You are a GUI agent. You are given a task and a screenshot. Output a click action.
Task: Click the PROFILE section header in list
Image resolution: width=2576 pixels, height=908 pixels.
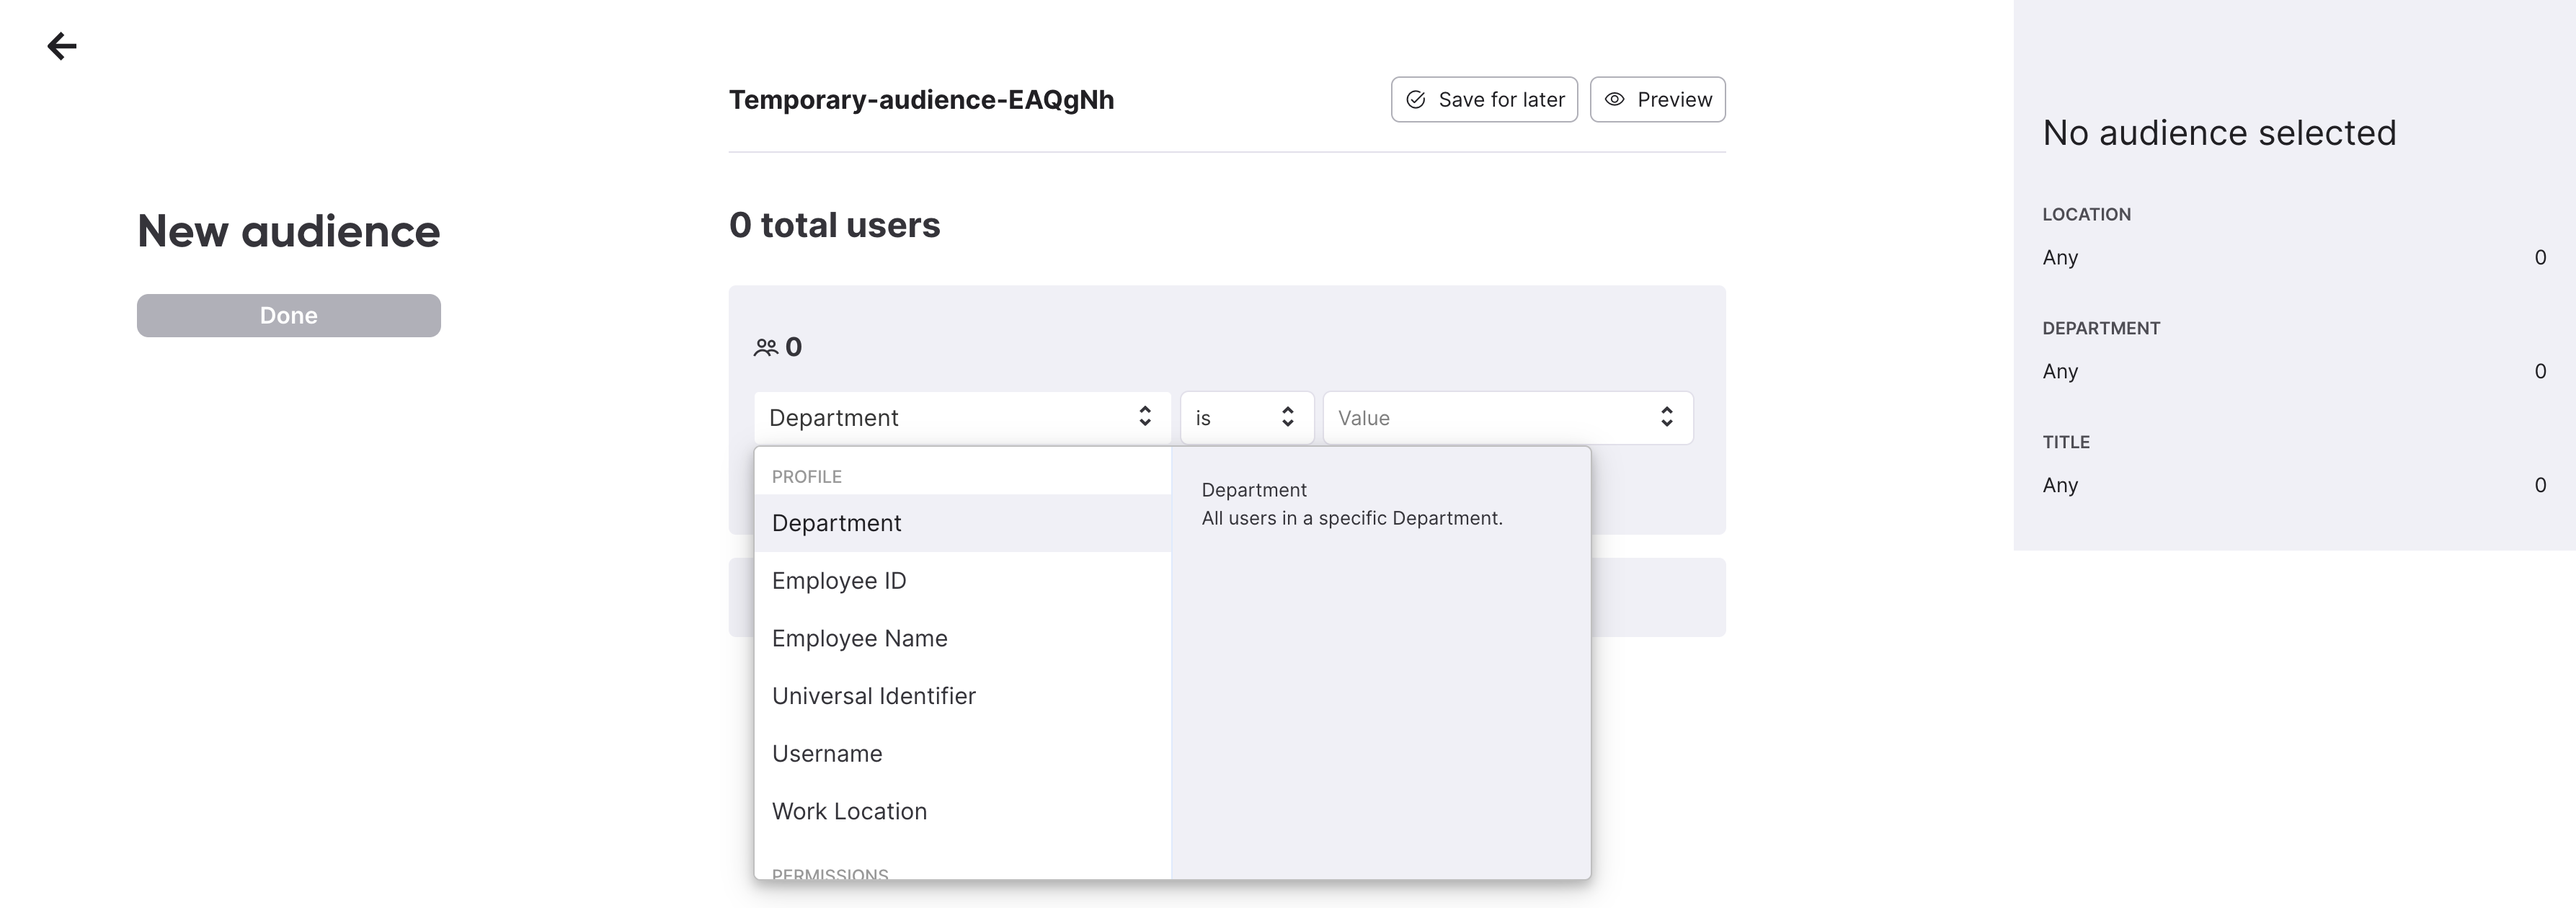point(807,477)
